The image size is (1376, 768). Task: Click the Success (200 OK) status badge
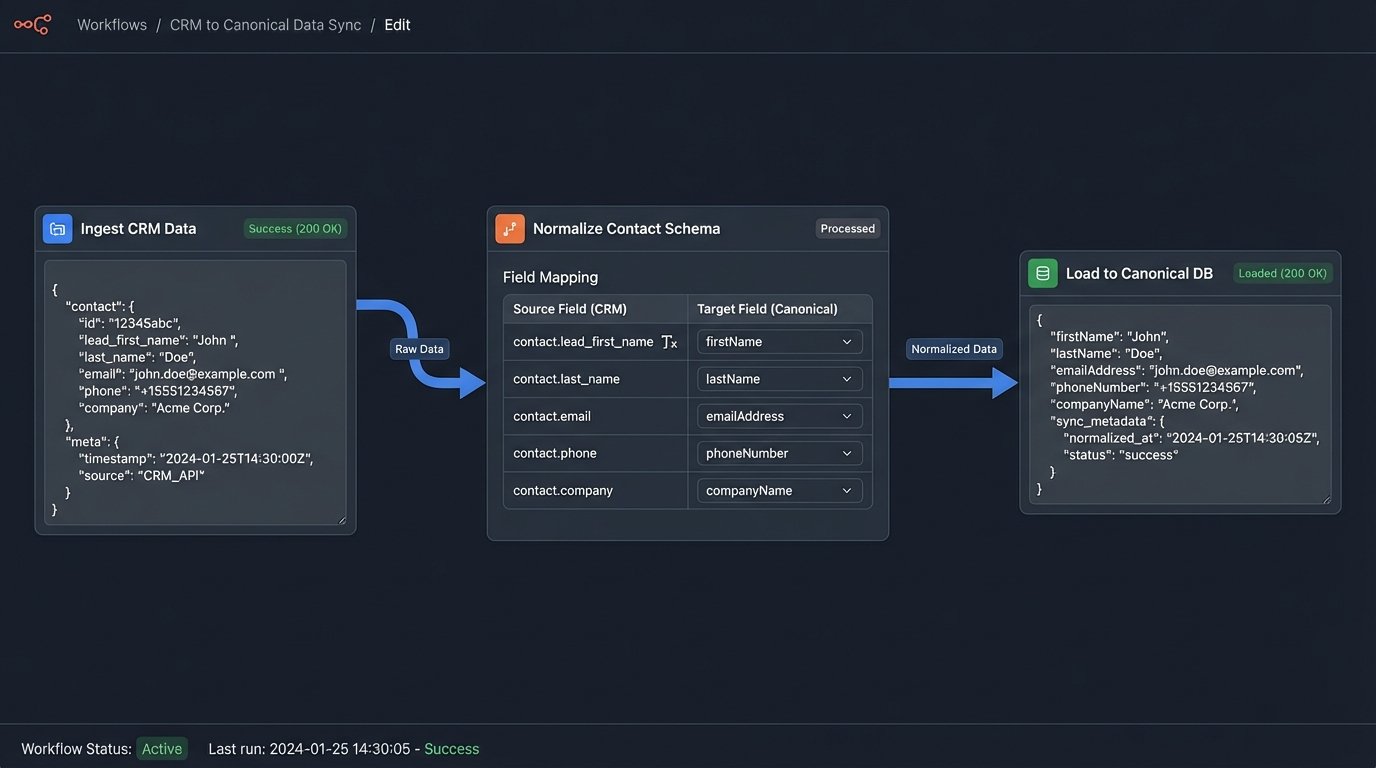point(295,229)
